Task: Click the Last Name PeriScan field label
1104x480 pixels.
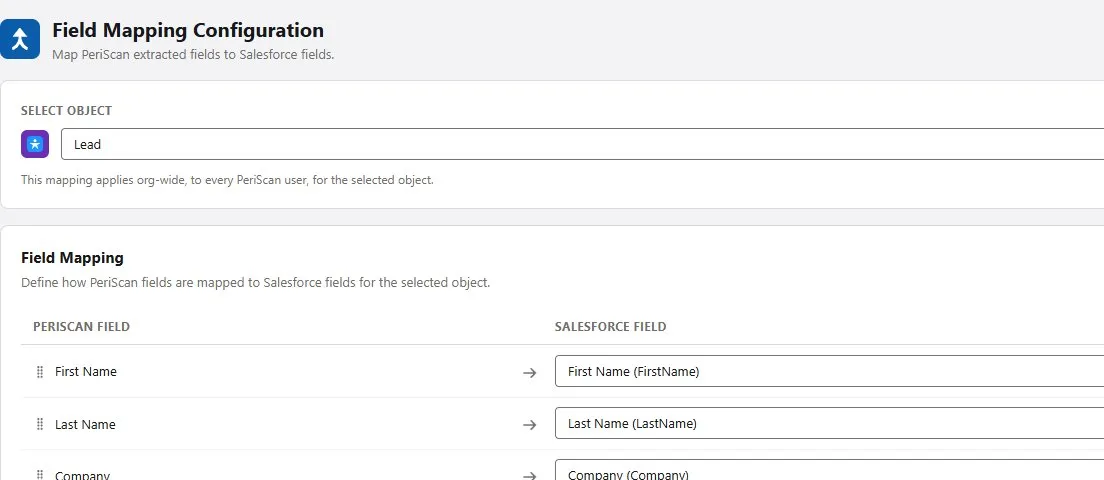Action: [85, 424]
